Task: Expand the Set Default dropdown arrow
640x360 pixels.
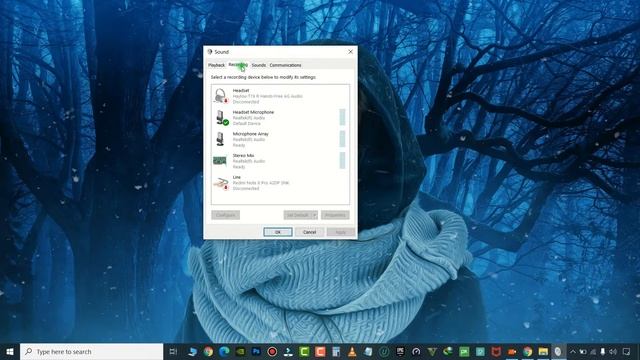Action: pos(315,215)
